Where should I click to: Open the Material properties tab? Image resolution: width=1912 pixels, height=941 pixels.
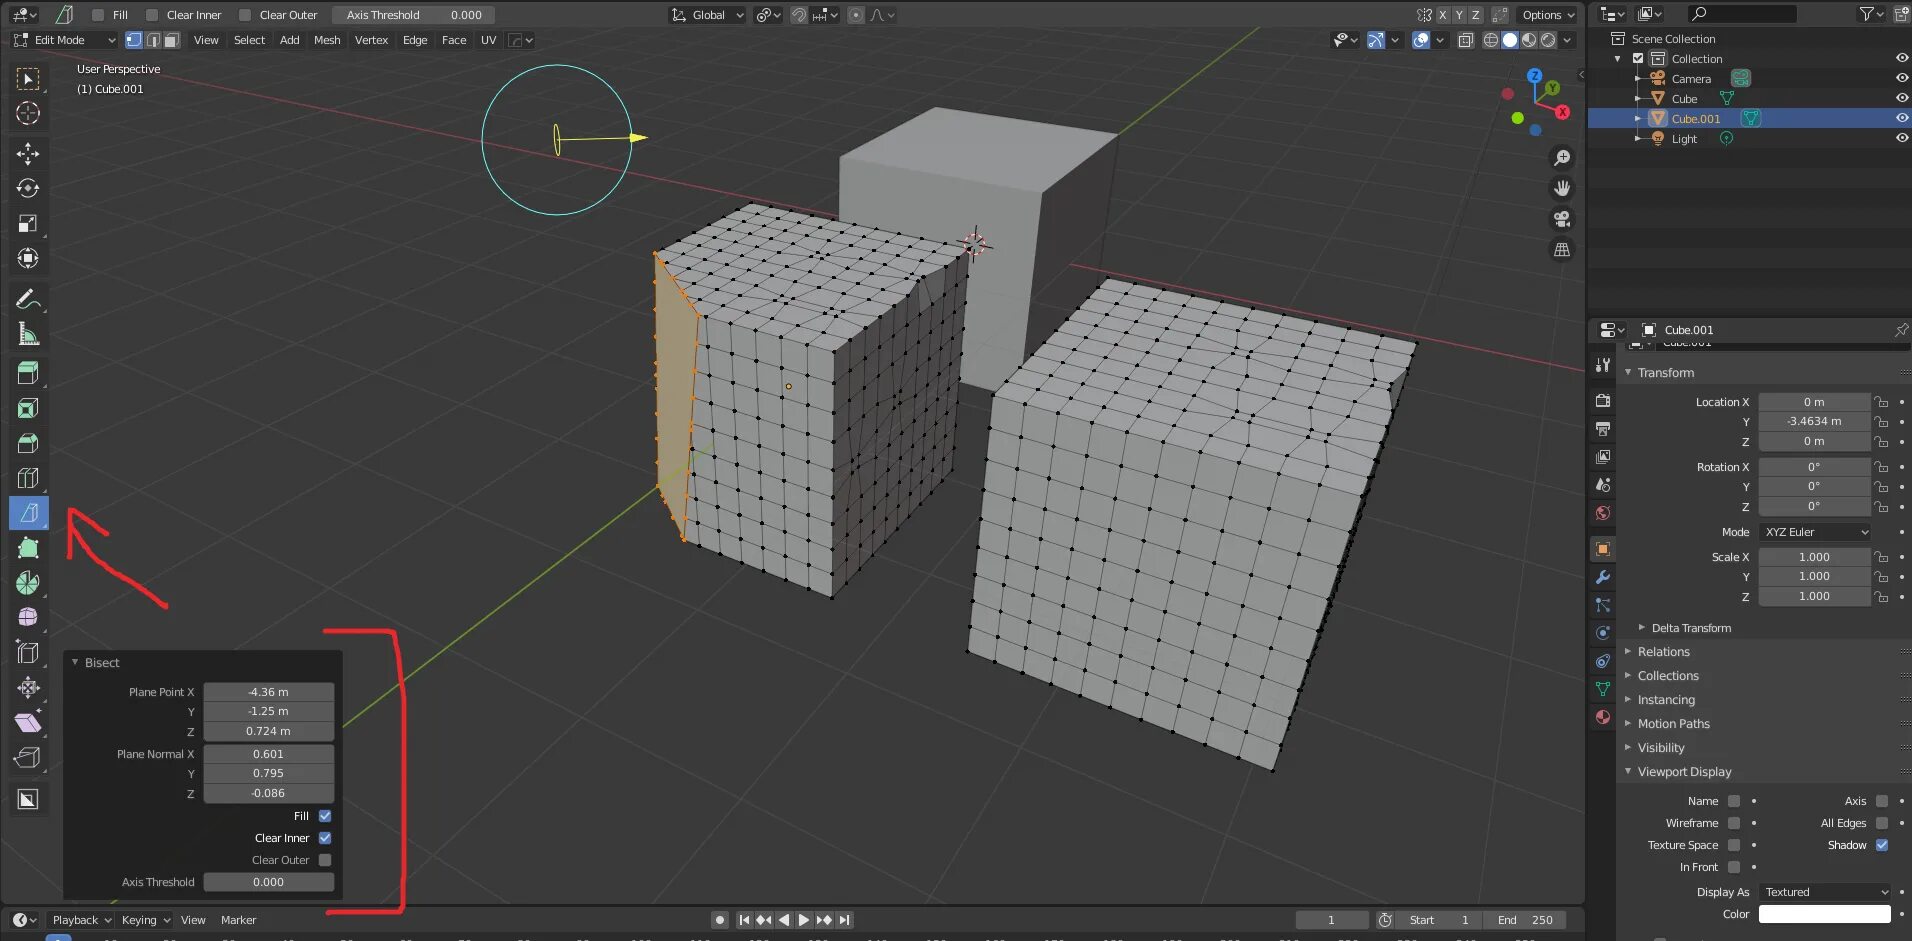click(1603, 717)
